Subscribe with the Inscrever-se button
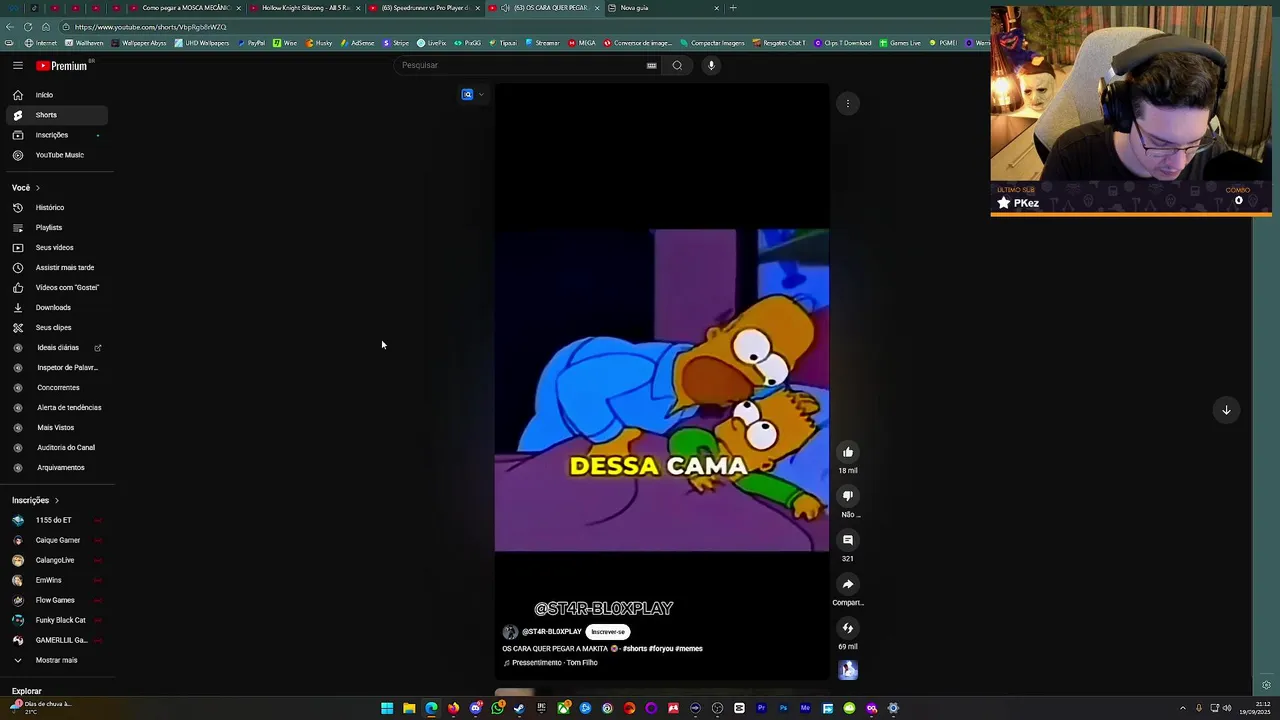Viewport: 1280px width, 720px height. coord(608,632)
